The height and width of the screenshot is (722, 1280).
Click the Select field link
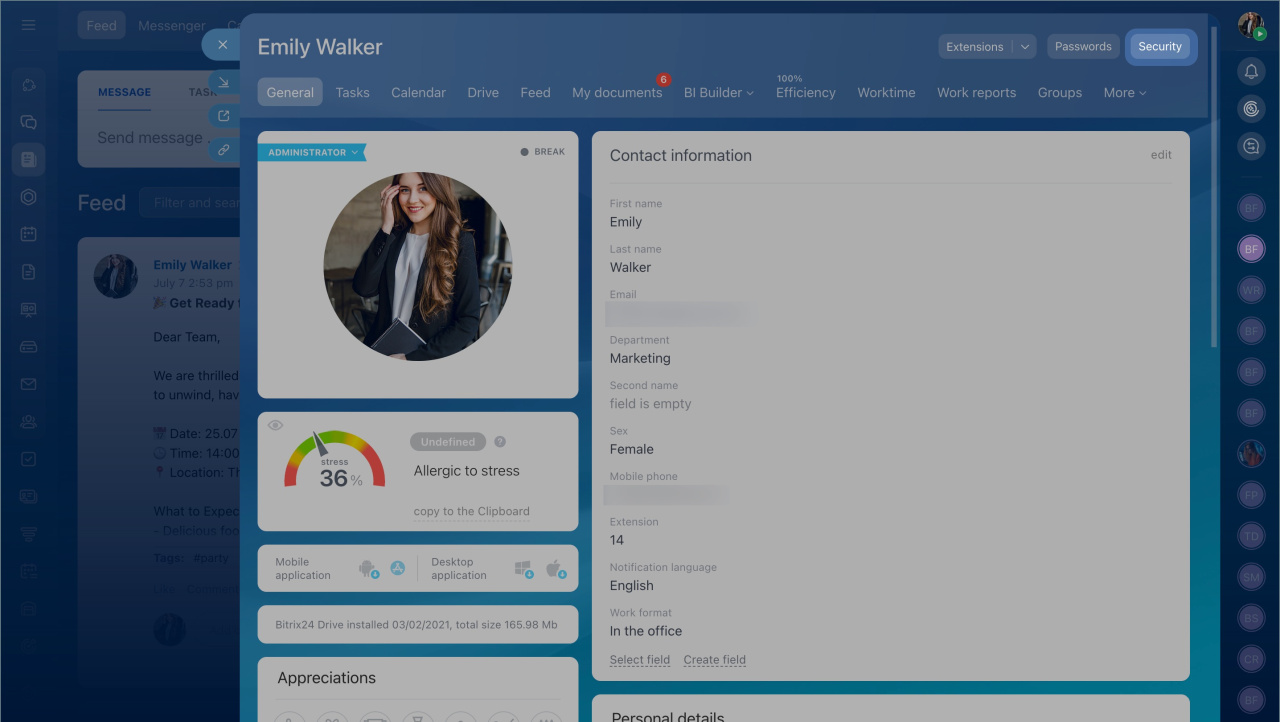(640, 660)
